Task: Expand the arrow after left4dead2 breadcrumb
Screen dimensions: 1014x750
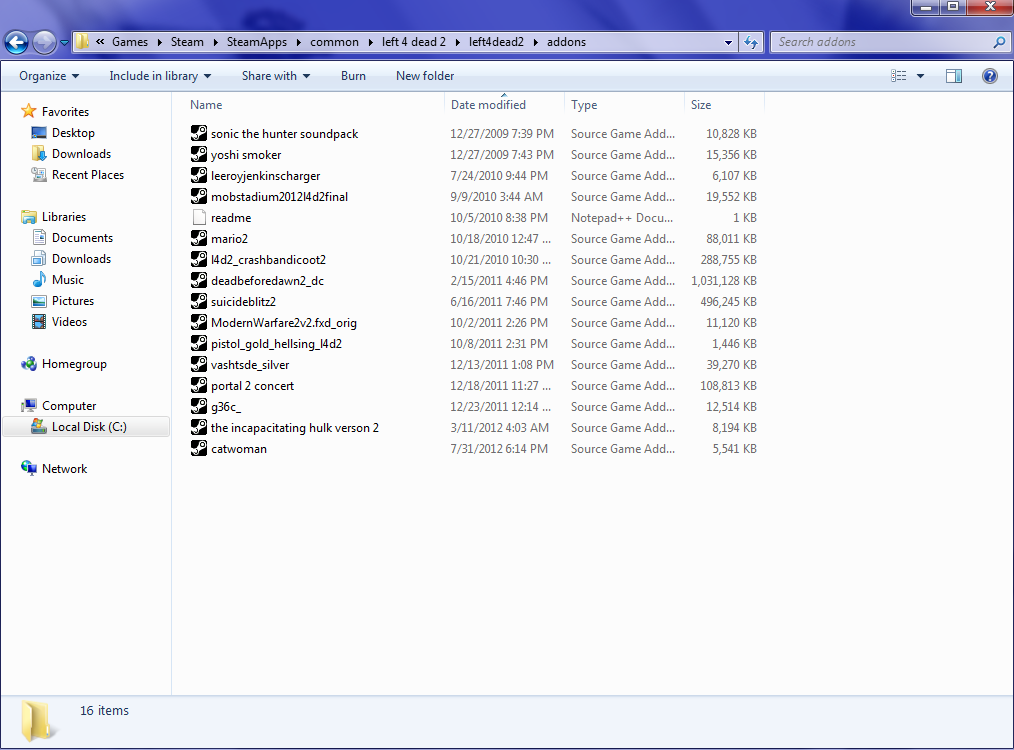Action: [x=536, y=42]
